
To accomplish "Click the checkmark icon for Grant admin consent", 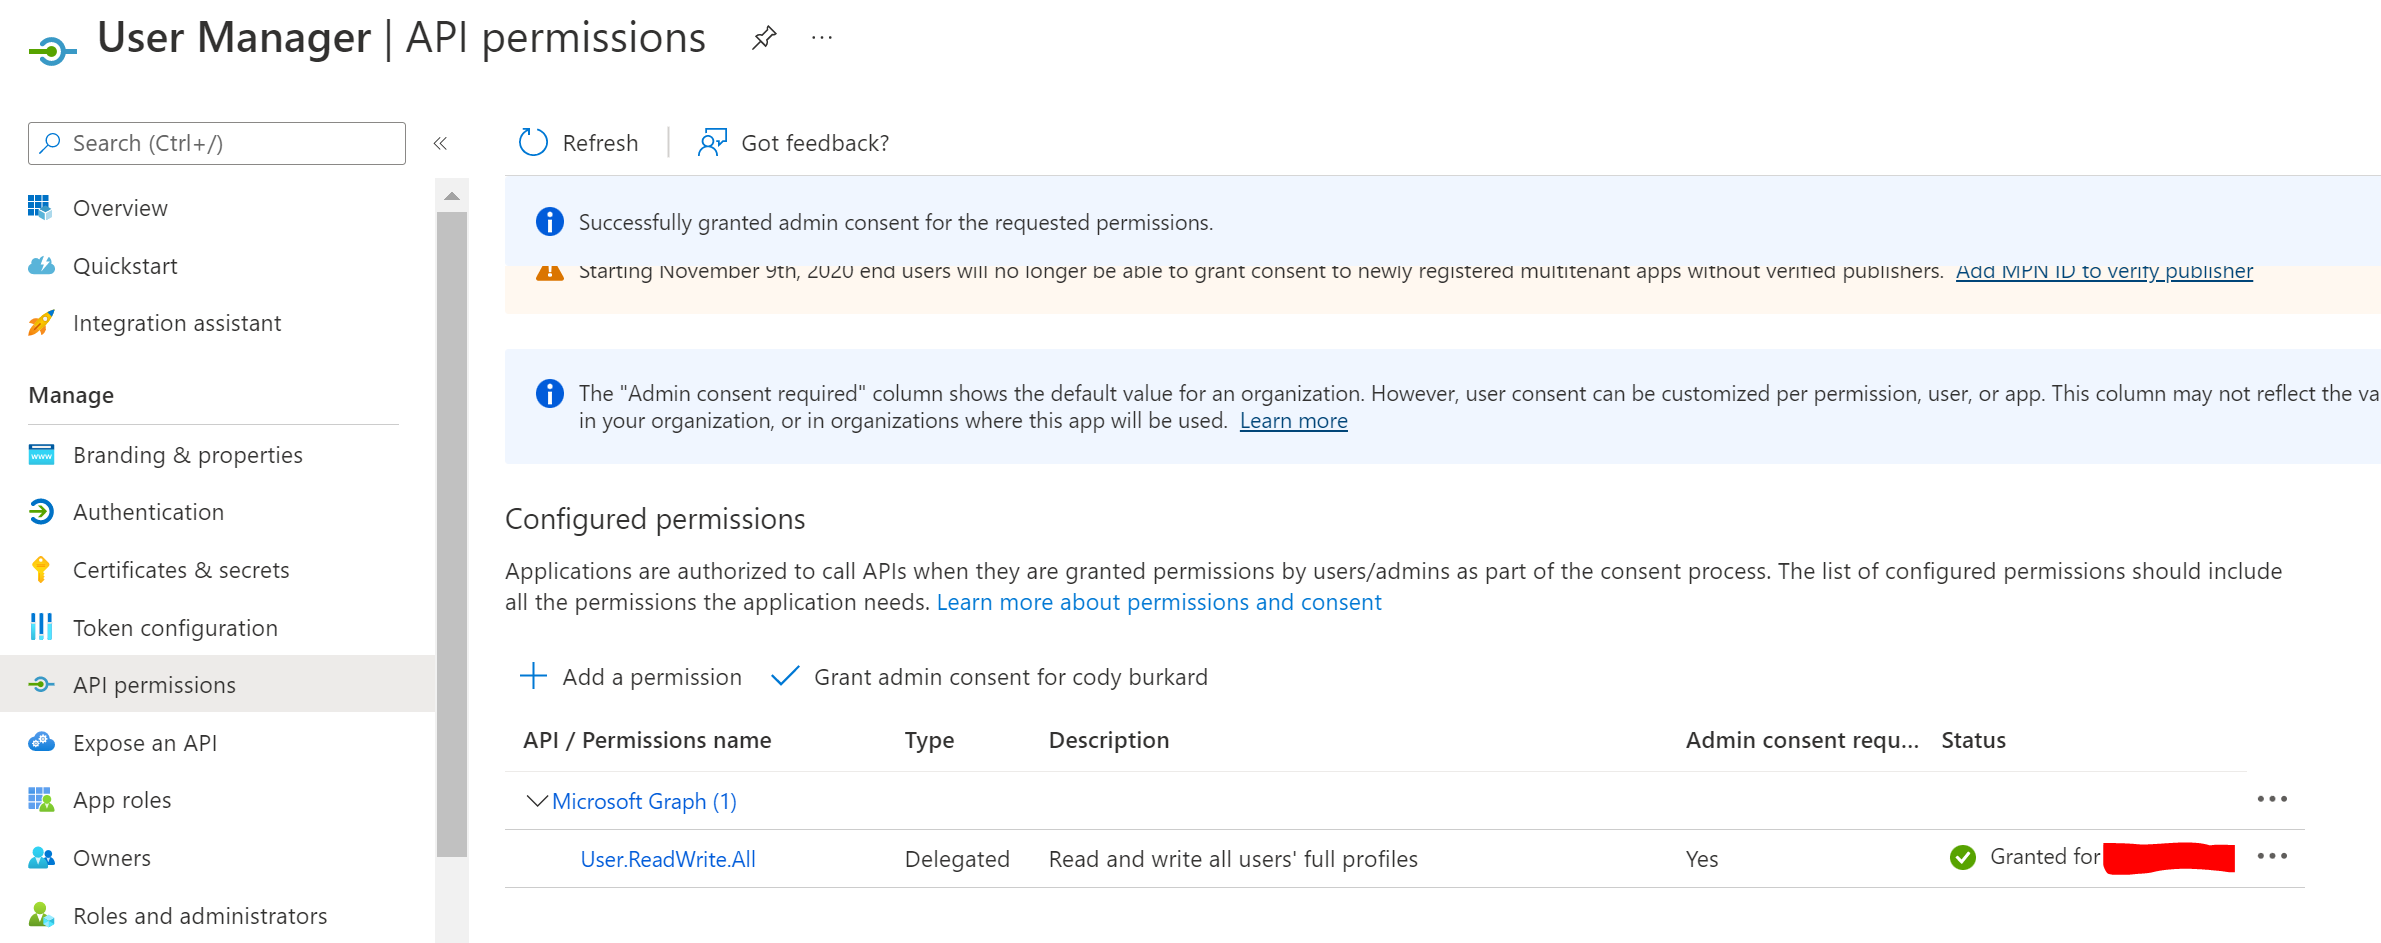I will pos(785,676).
